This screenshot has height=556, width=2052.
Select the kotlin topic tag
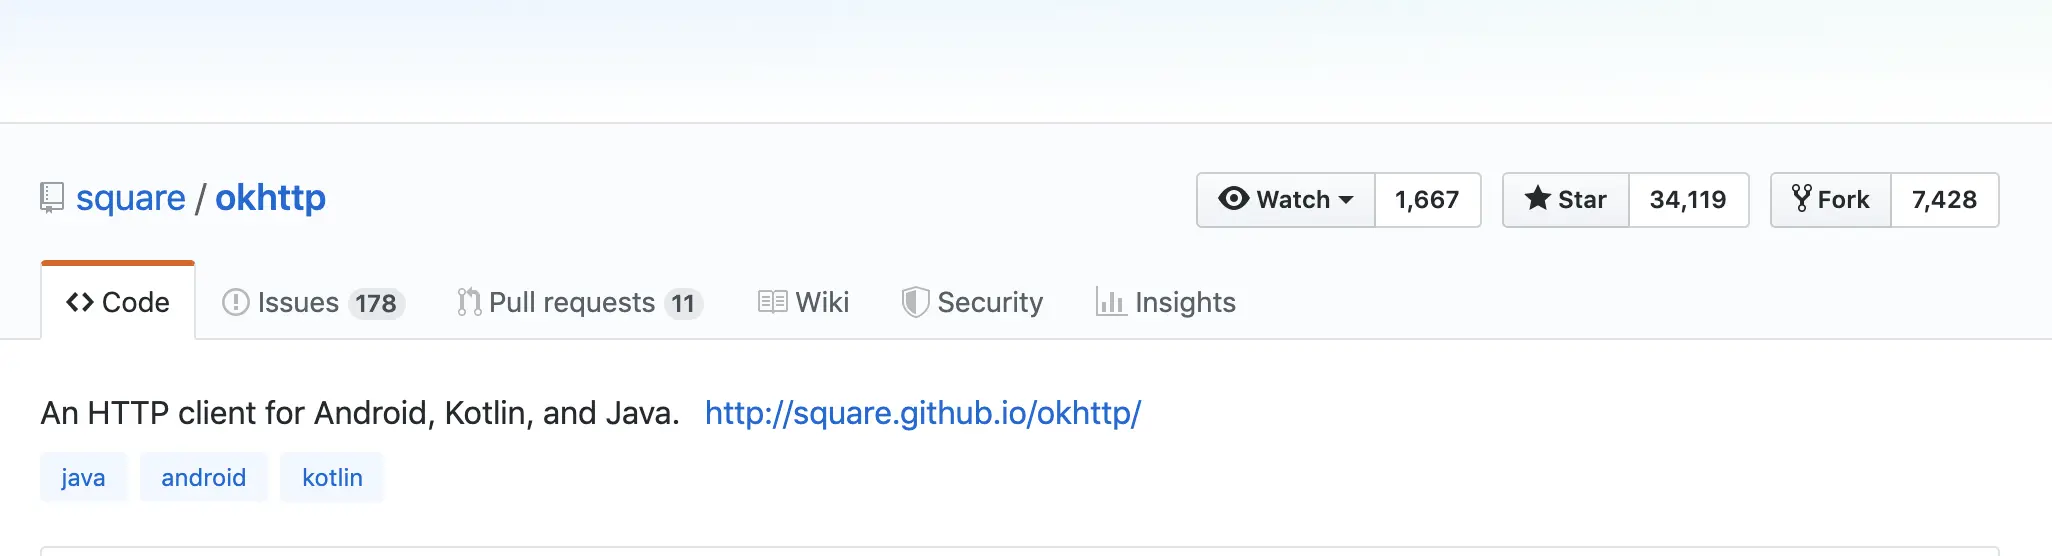click(x=332, y=477)
